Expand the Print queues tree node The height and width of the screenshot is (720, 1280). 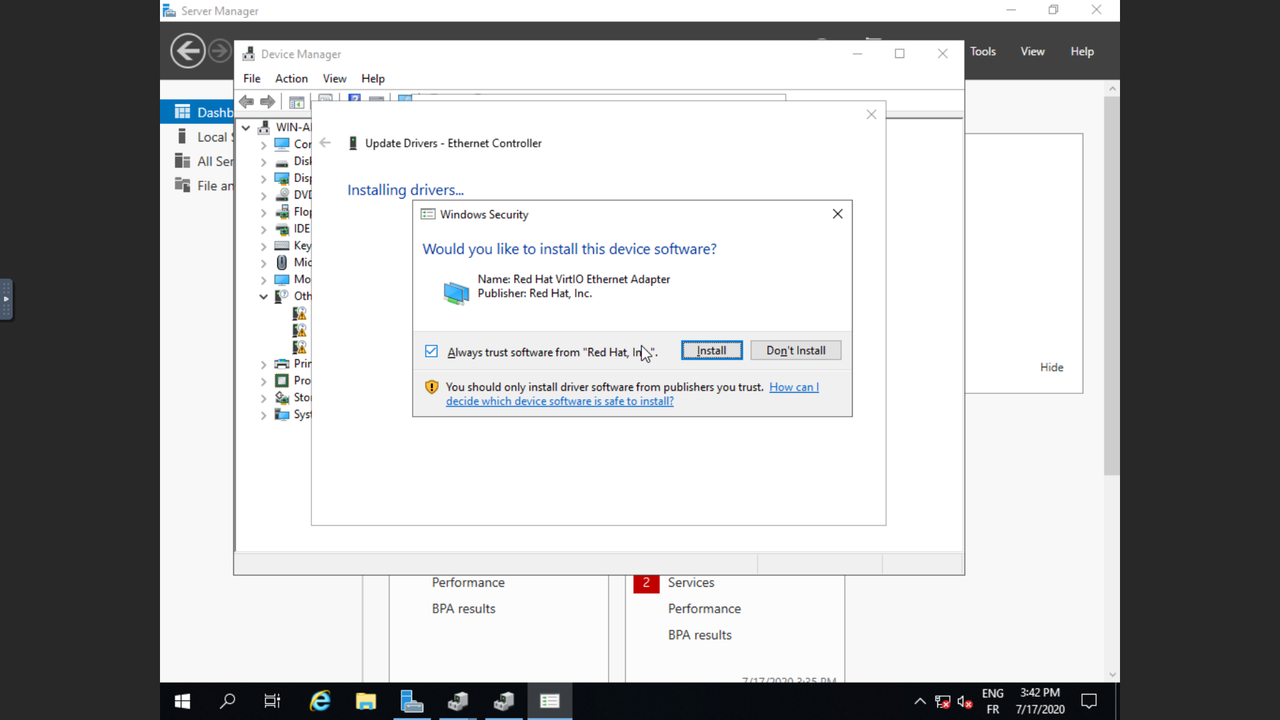pyautogui.click(x=263, y=365)
